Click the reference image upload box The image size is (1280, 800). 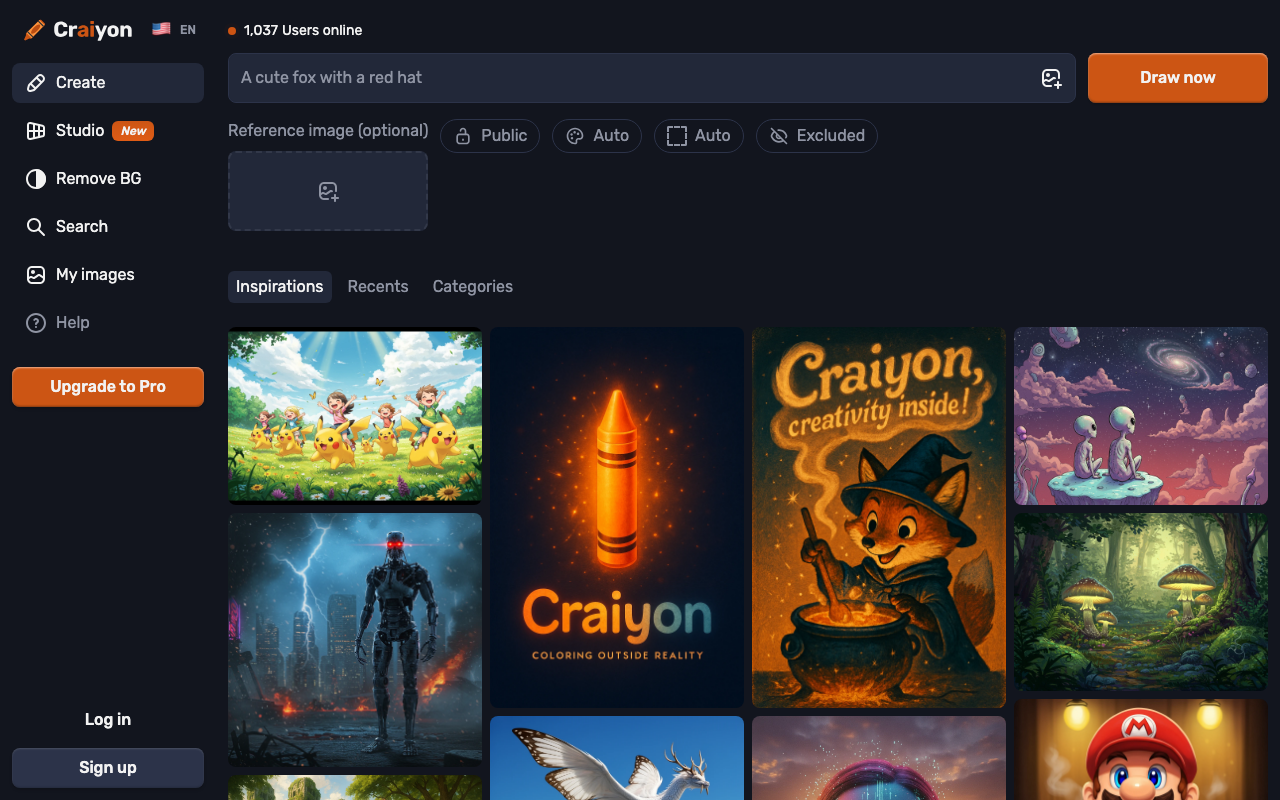pos(328,191)
